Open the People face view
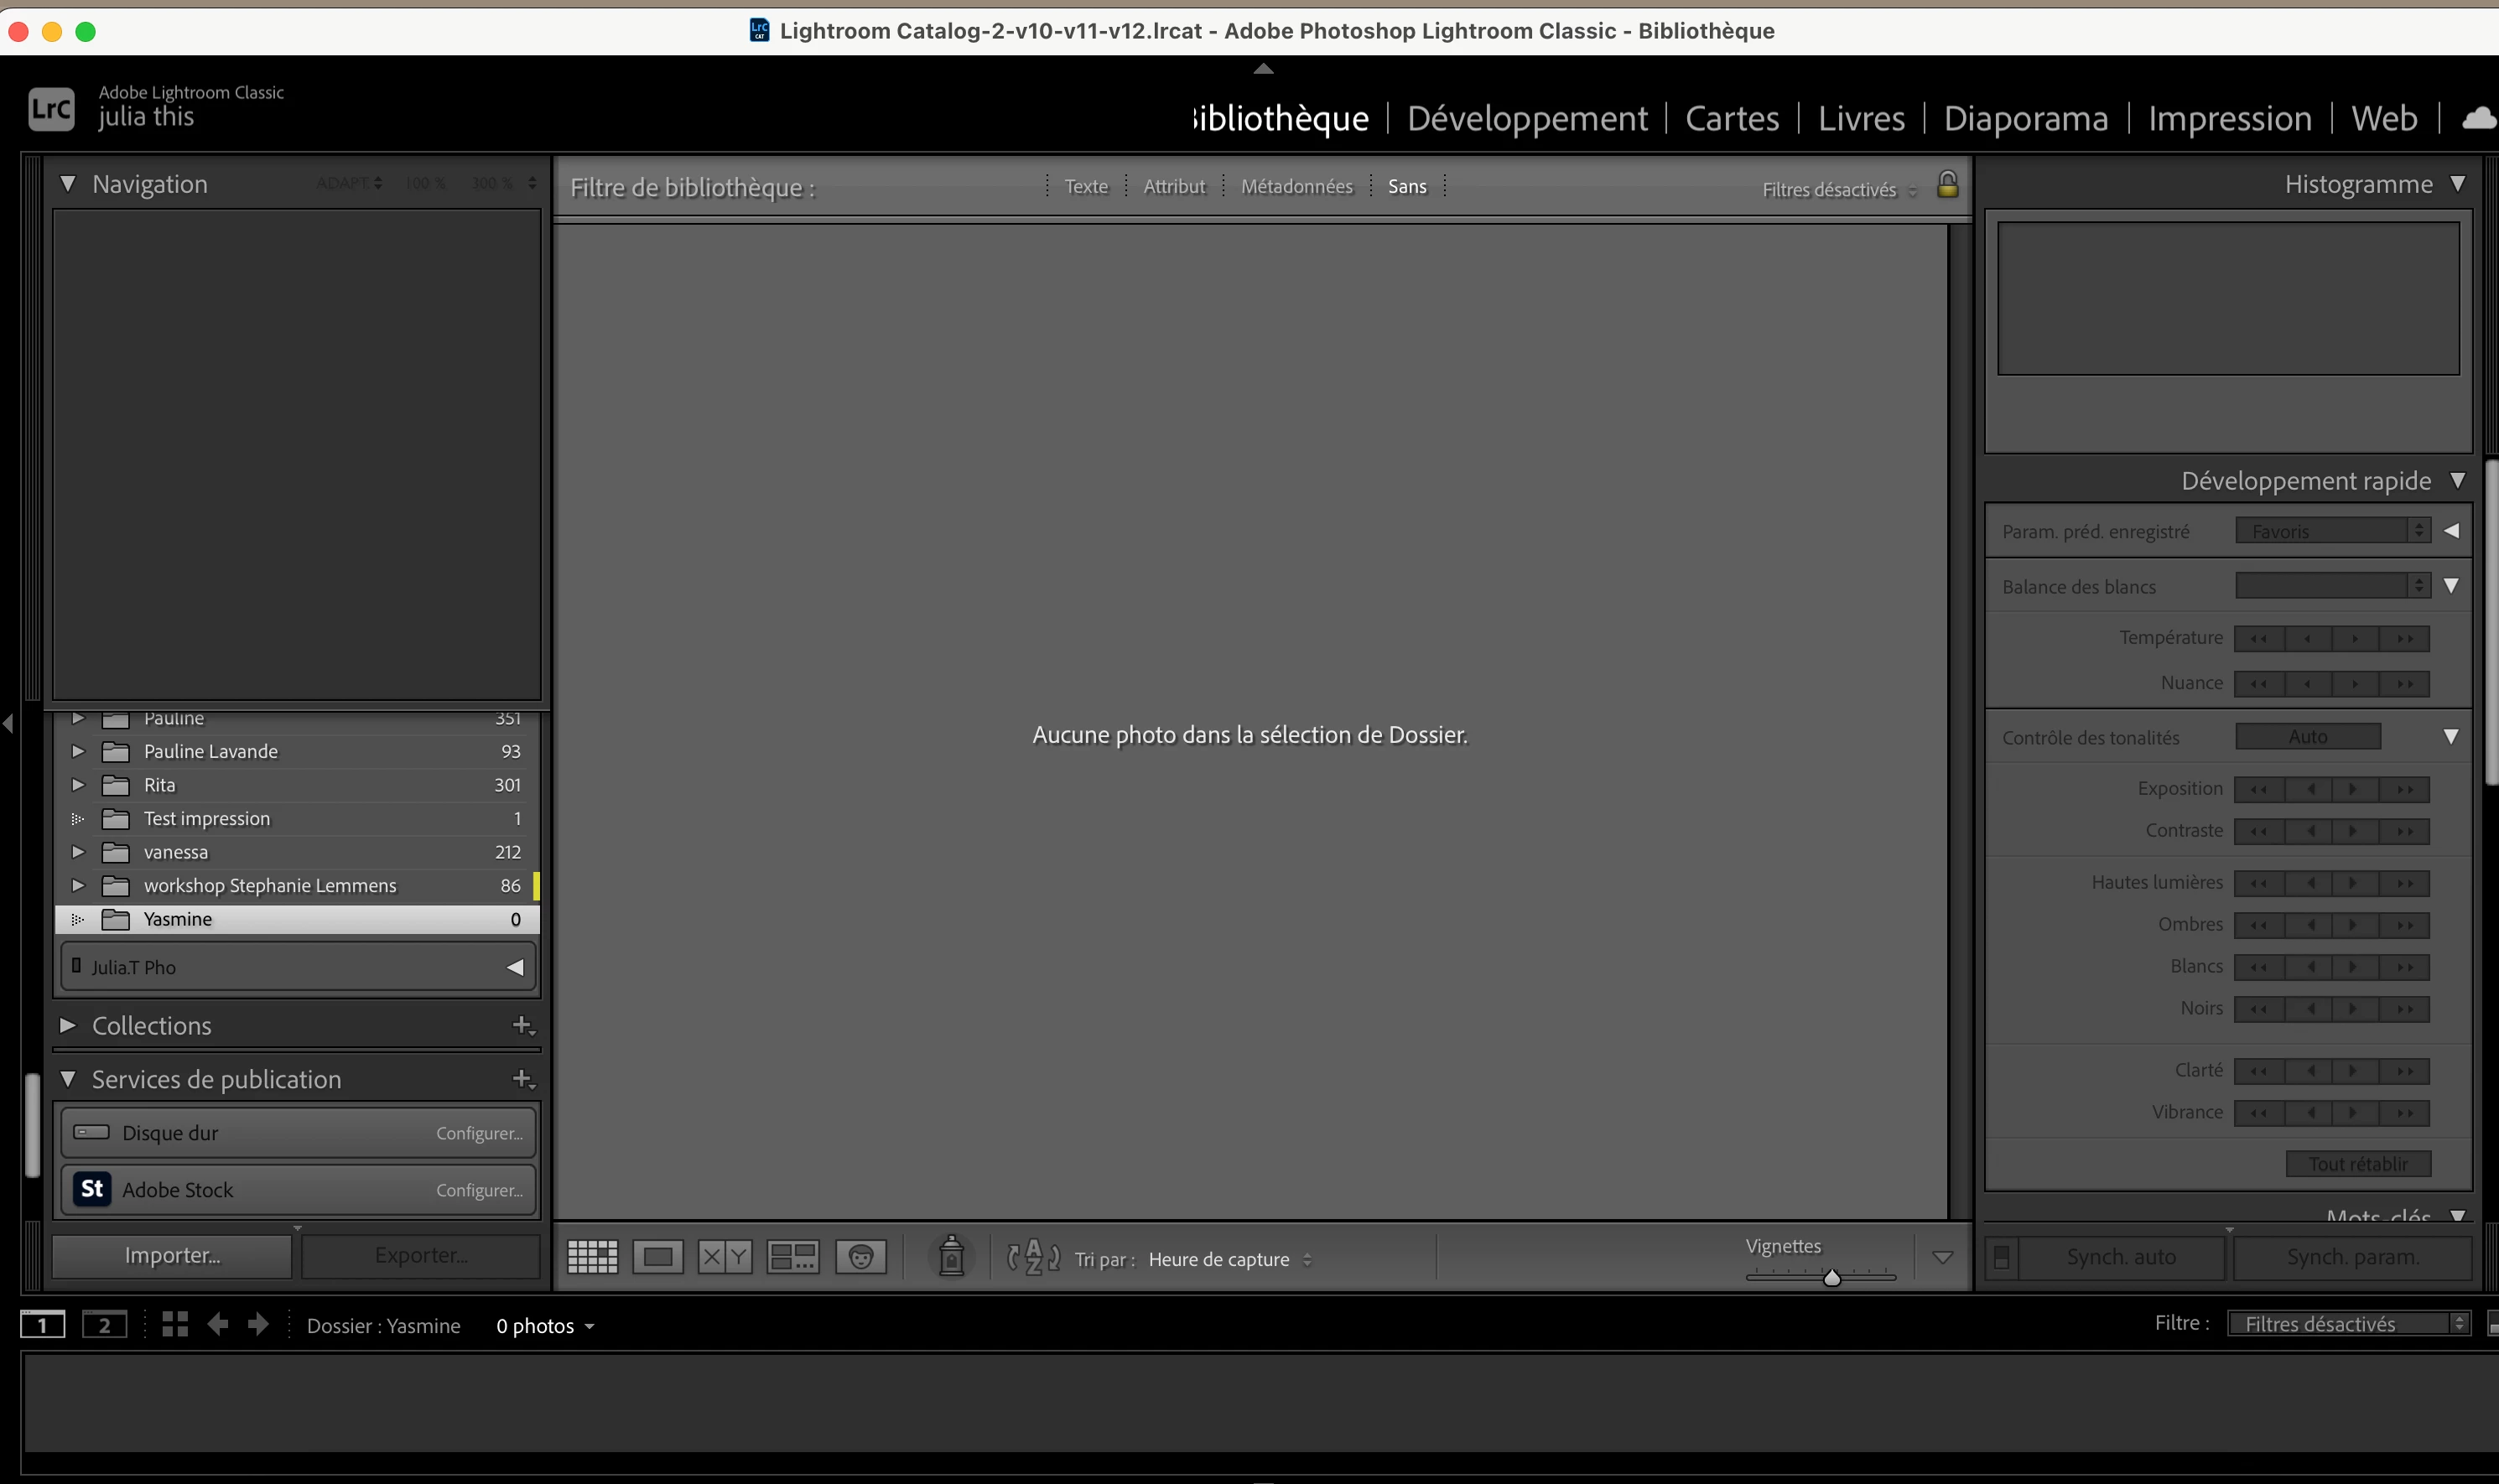The width and height of the screenshot is (2499, 1484). coord(860,1257)
